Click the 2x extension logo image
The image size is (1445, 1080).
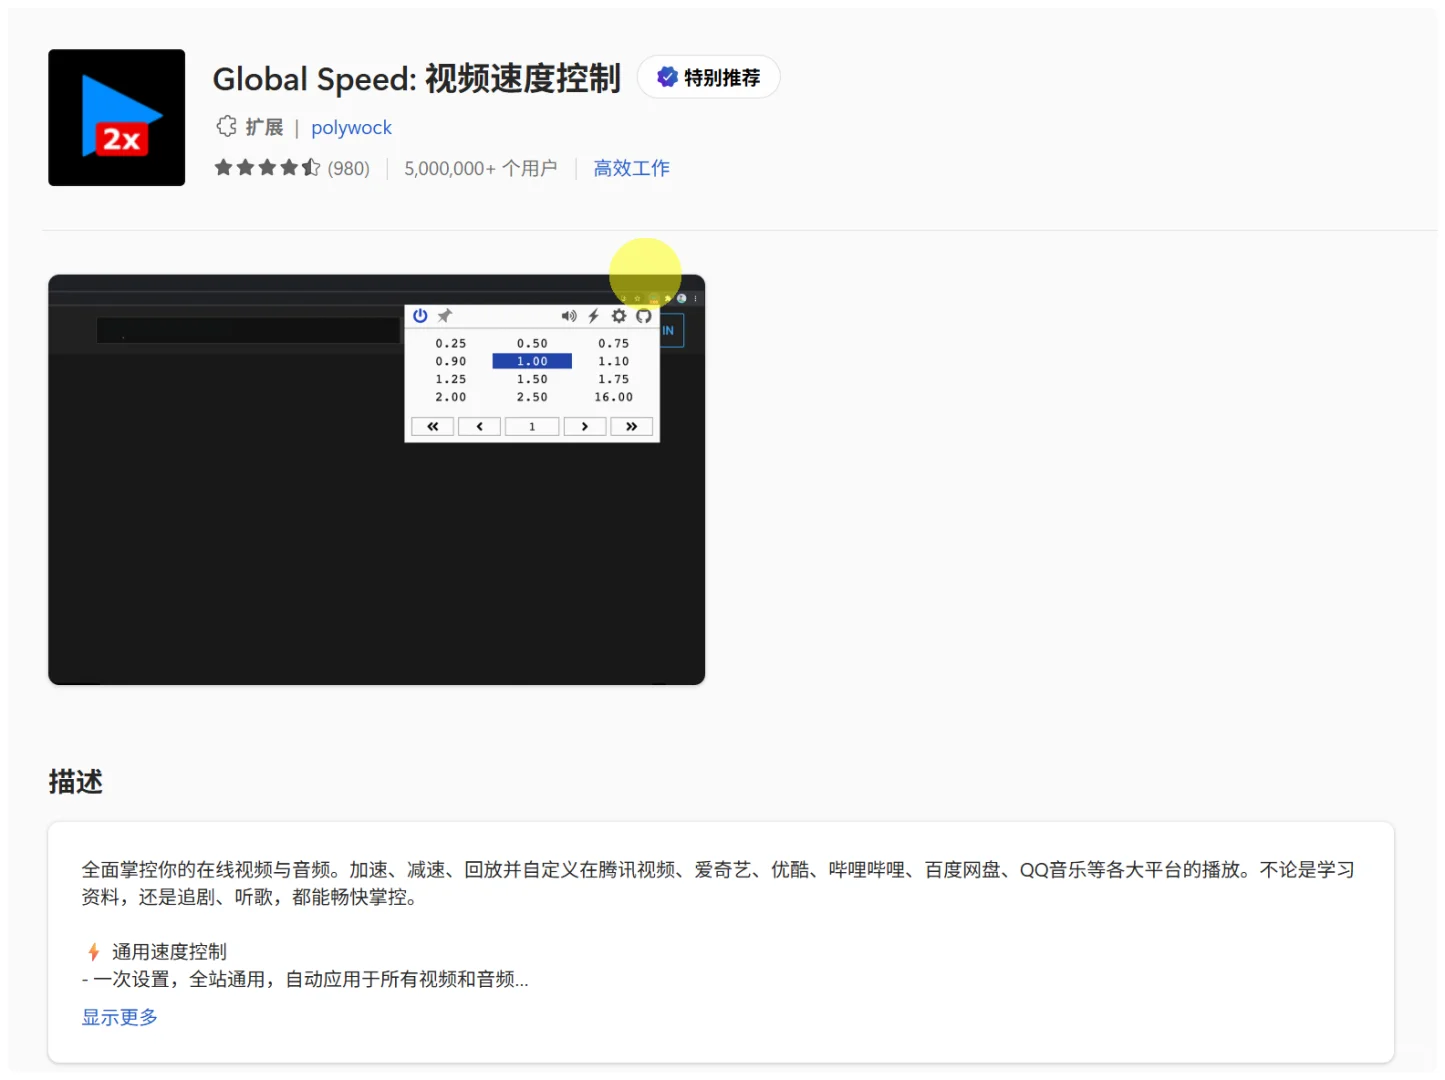[x=116, y=116]
